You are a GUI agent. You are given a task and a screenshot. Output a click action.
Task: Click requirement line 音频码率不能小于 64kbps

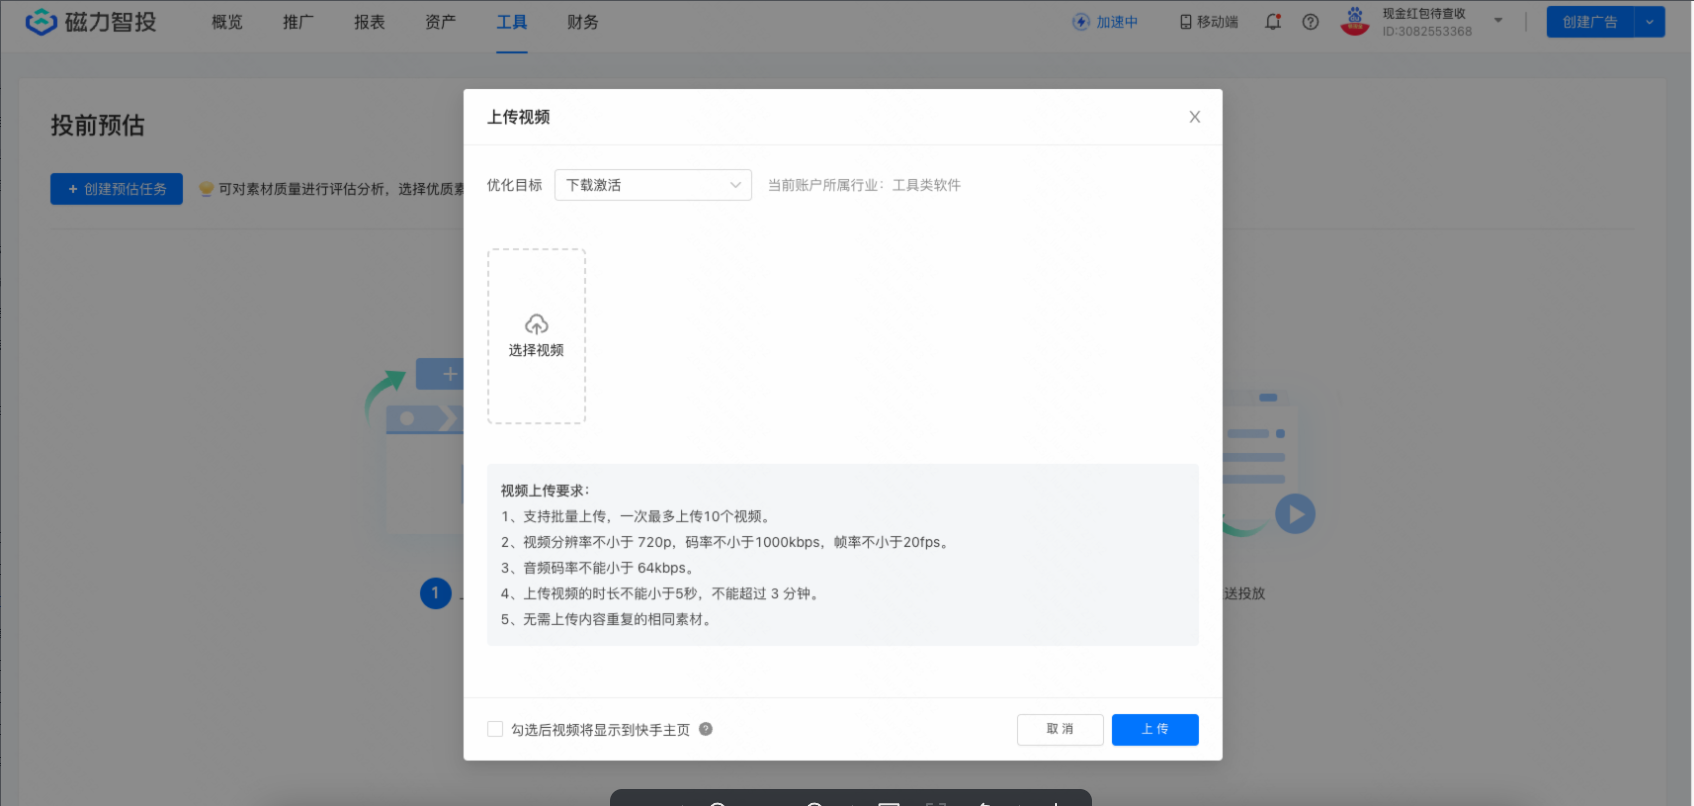[x=598, y=568]
